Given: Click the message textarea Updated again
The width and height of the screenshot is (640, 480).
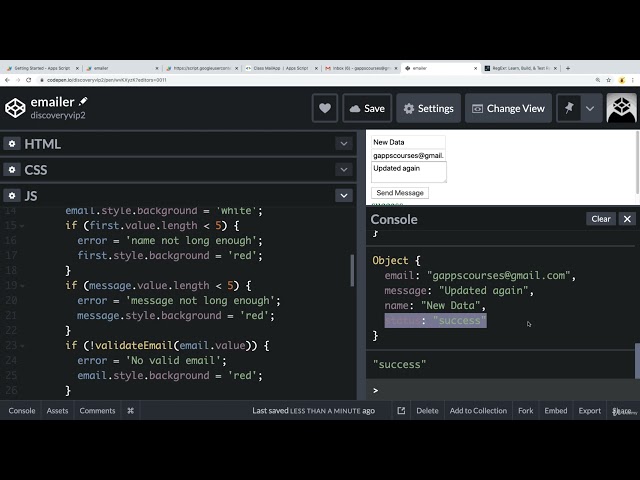Looking at the screenshot, I should point(409,172).
